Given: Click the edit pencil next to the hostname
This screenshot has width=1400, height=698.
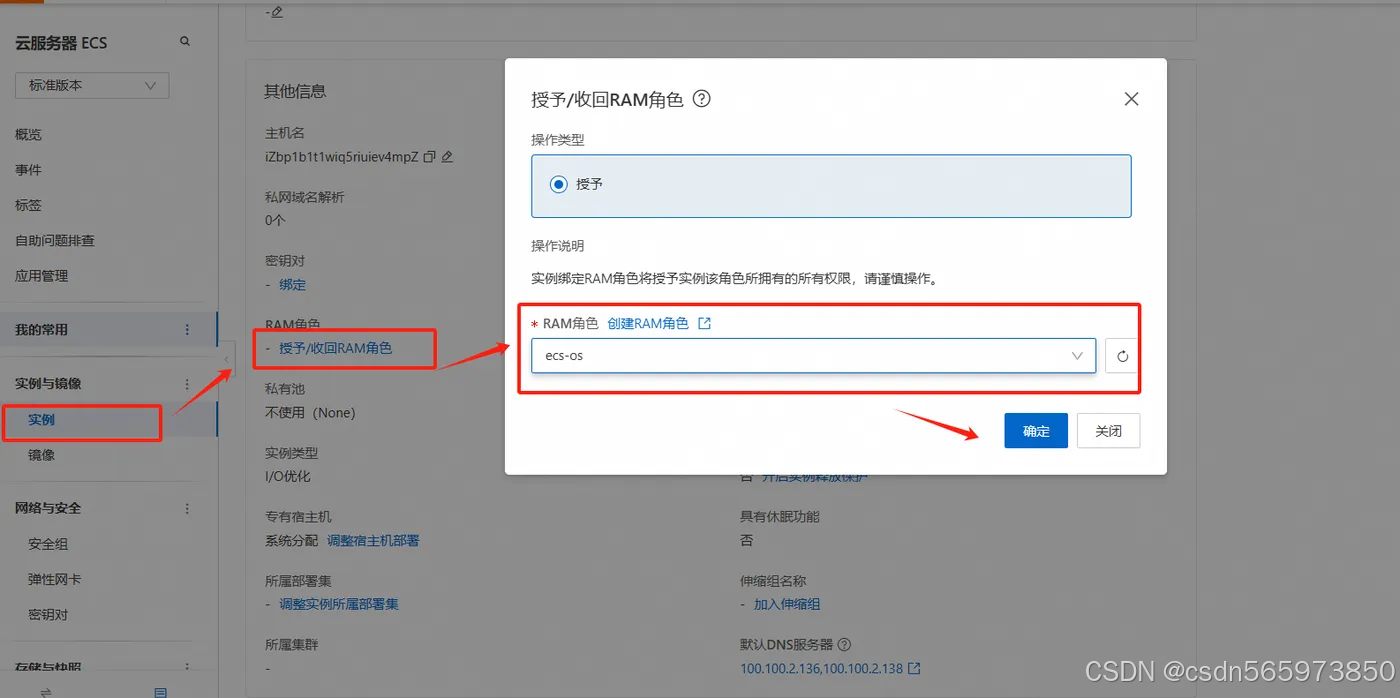Looking at the screenshot, I should point(447,157).
